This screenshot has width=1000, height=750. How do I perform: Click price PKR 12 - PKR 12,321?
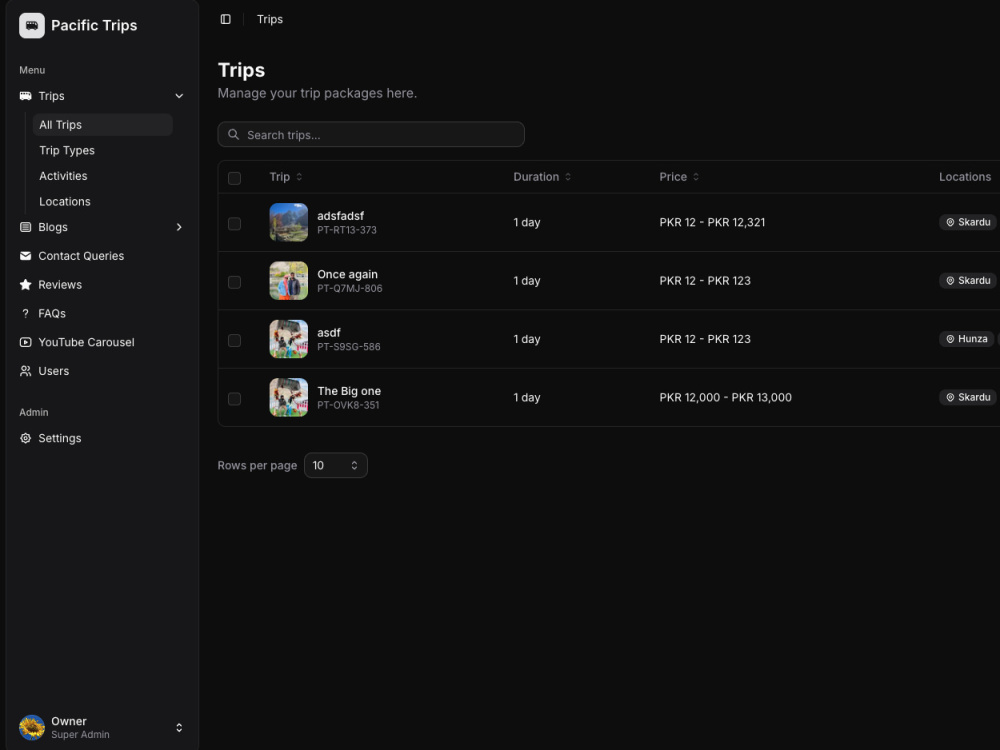coord(712,222)
